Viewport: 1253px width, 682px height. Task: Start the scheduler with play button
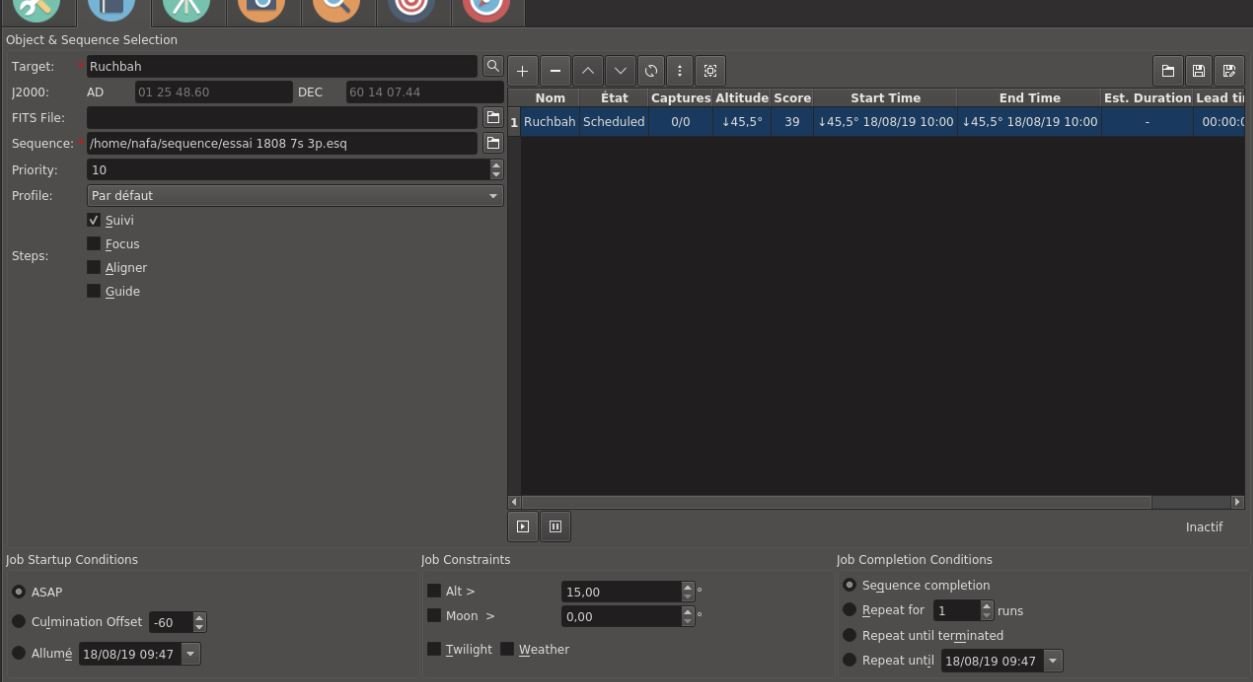523,526
